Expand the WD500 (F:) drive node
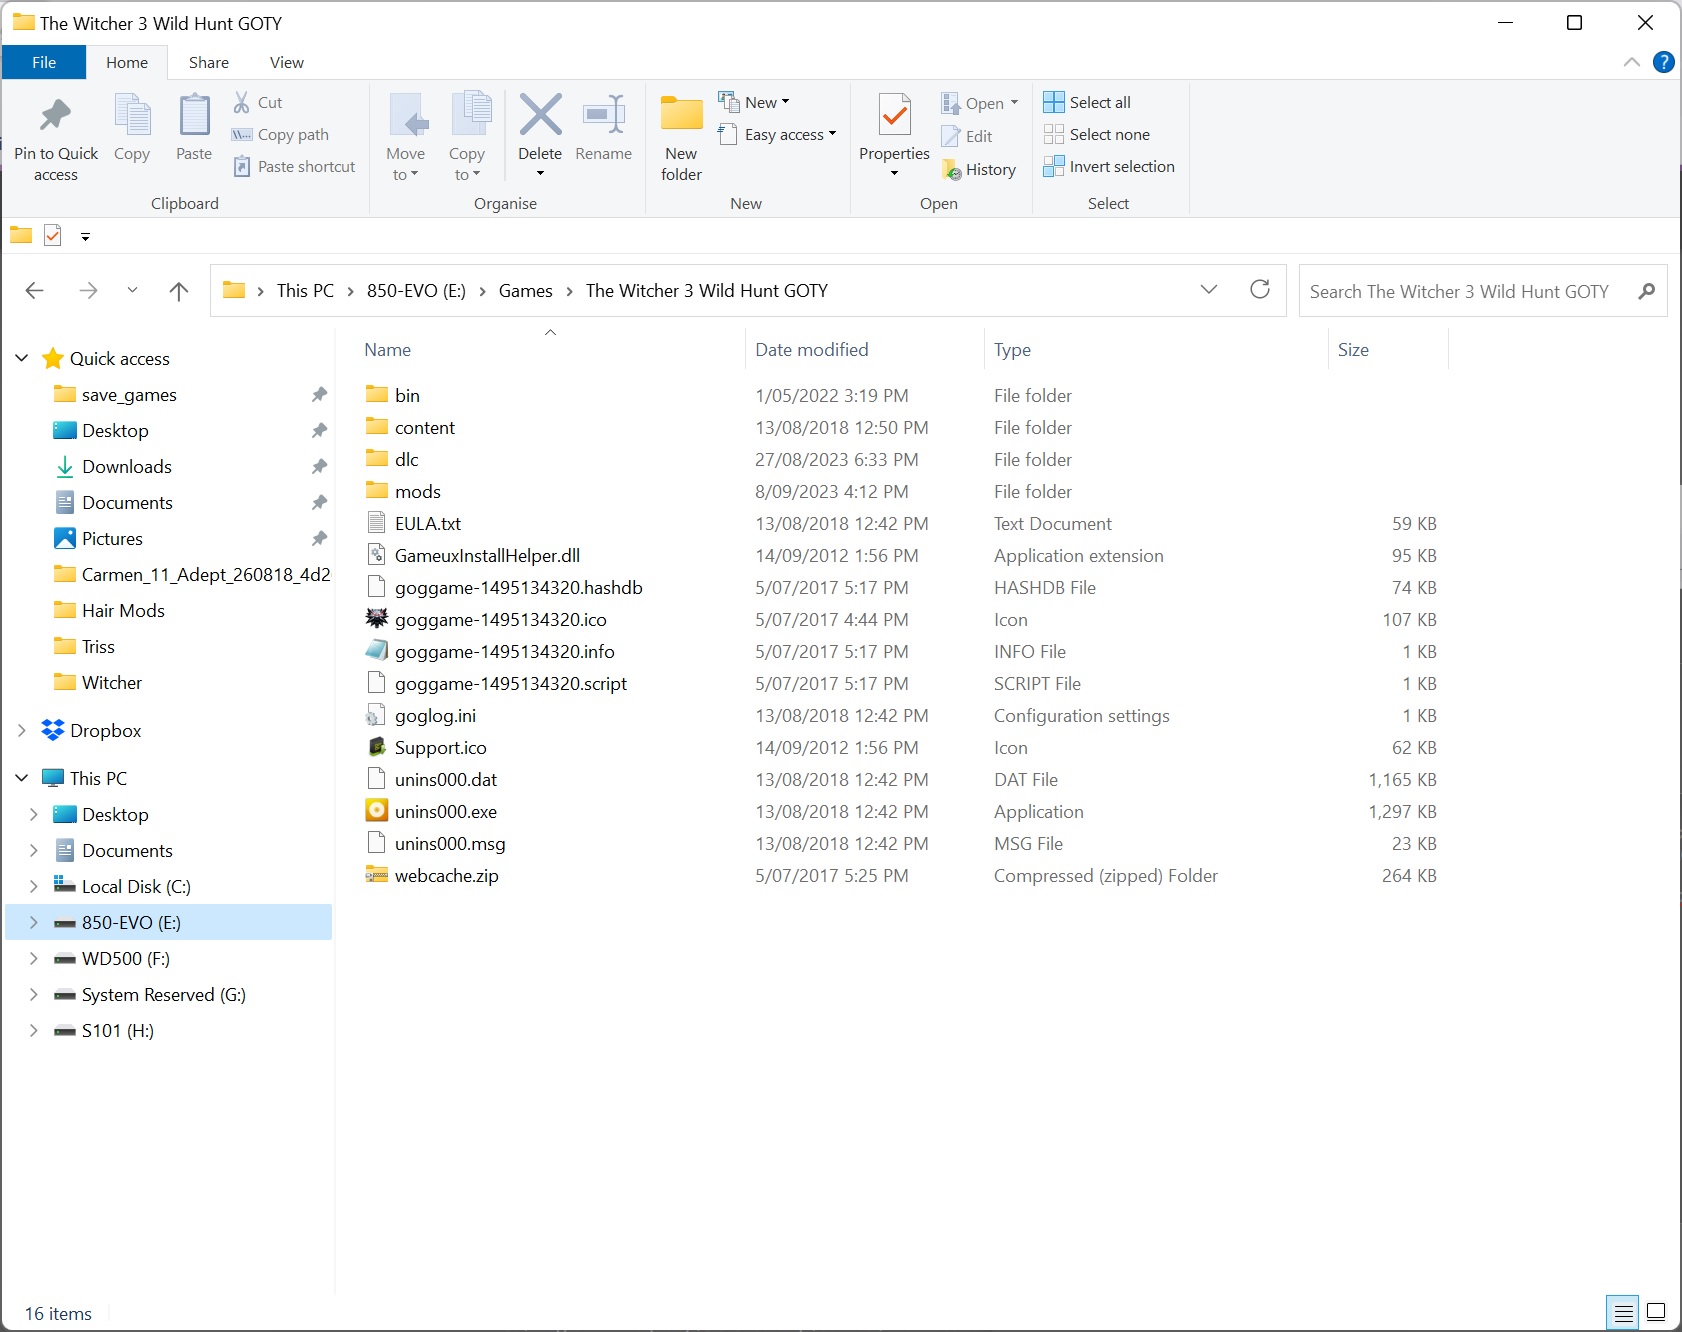The image size is (1682, 1332). point(33,958)
